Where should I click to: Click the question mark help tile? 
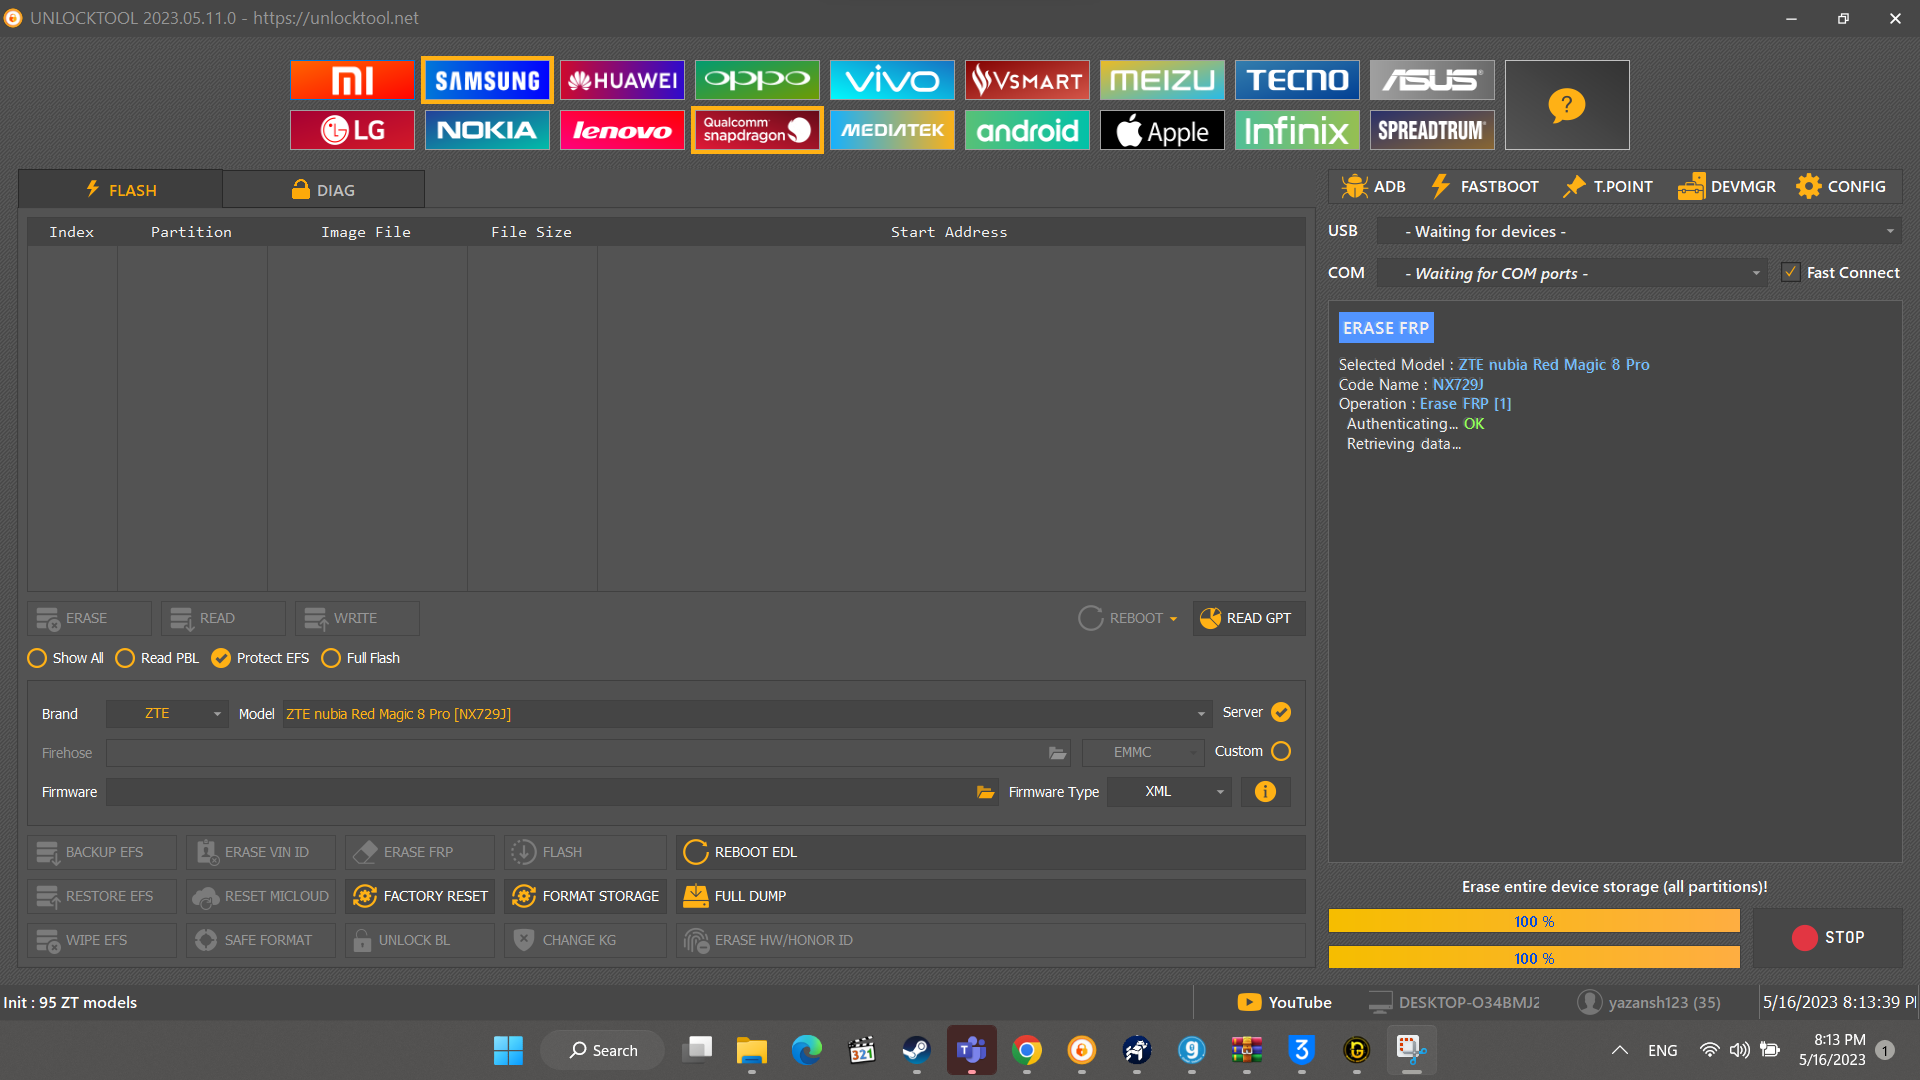click(x=1567, y=105)
